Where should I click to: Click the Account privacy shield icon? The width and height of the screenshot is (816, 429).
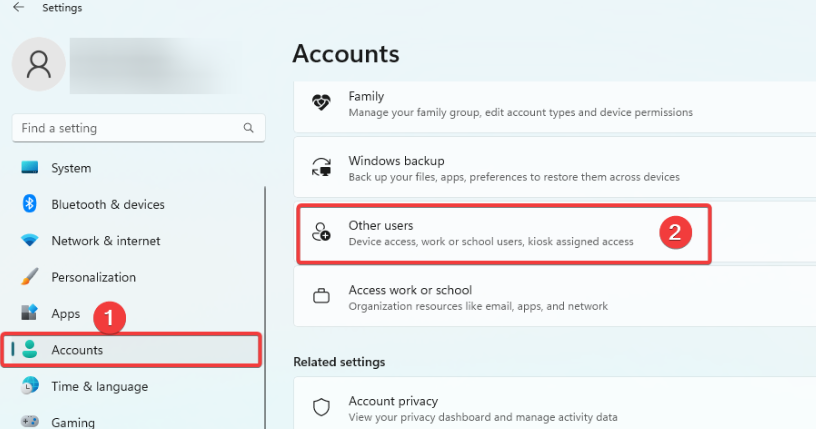321,408
